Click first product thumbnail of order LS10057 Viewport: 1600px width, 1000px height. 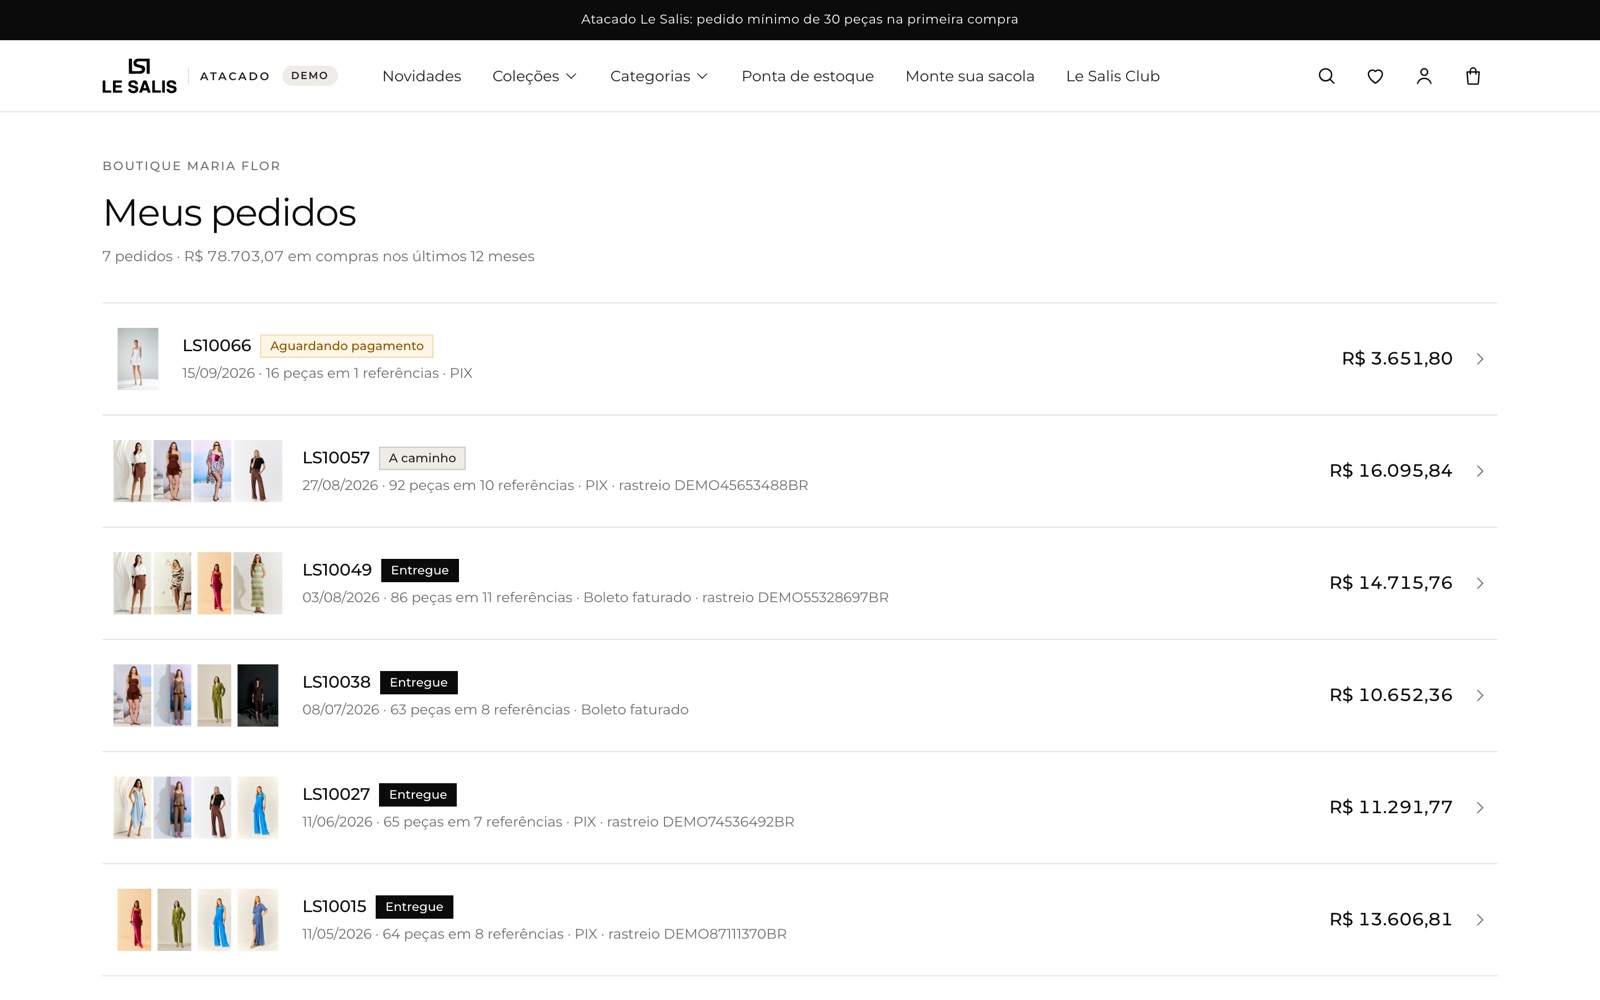coord(132,471)
